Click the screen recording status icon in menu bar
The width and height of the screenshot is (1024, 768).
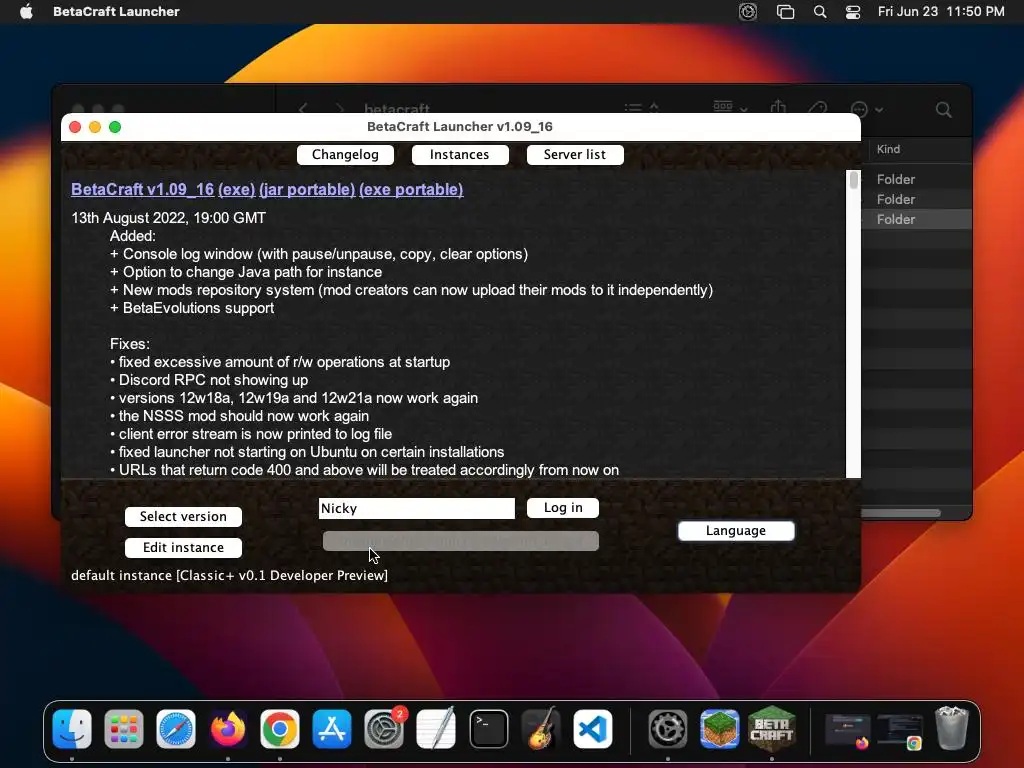click(x=748, y=12)
